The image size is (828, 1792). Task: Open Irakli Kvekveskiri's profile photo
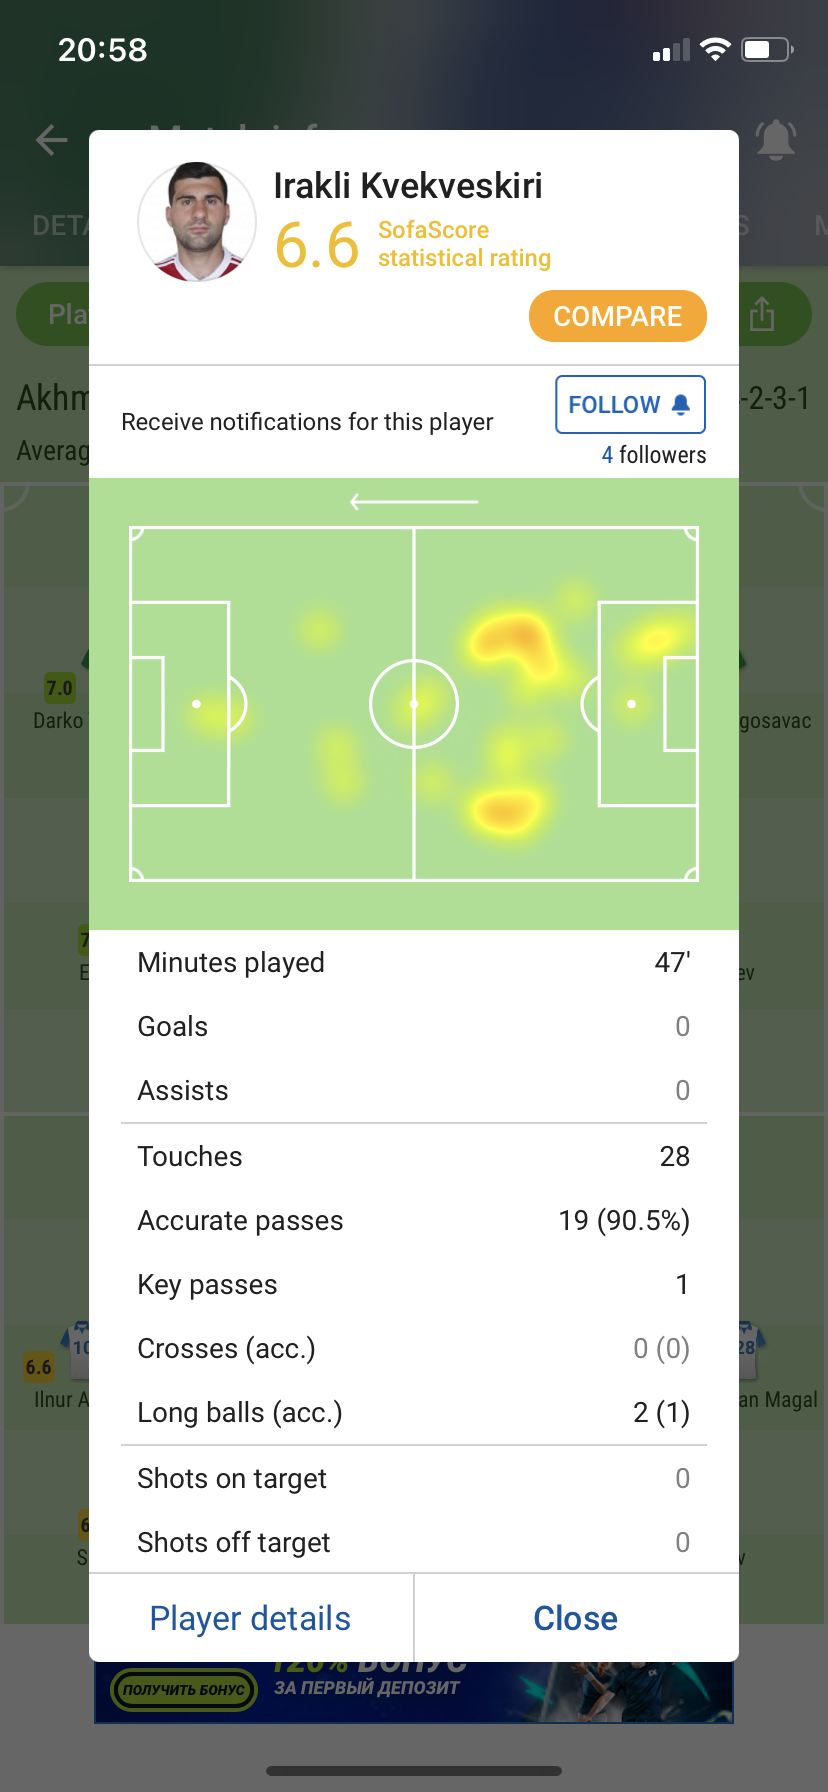coord(197,222)
